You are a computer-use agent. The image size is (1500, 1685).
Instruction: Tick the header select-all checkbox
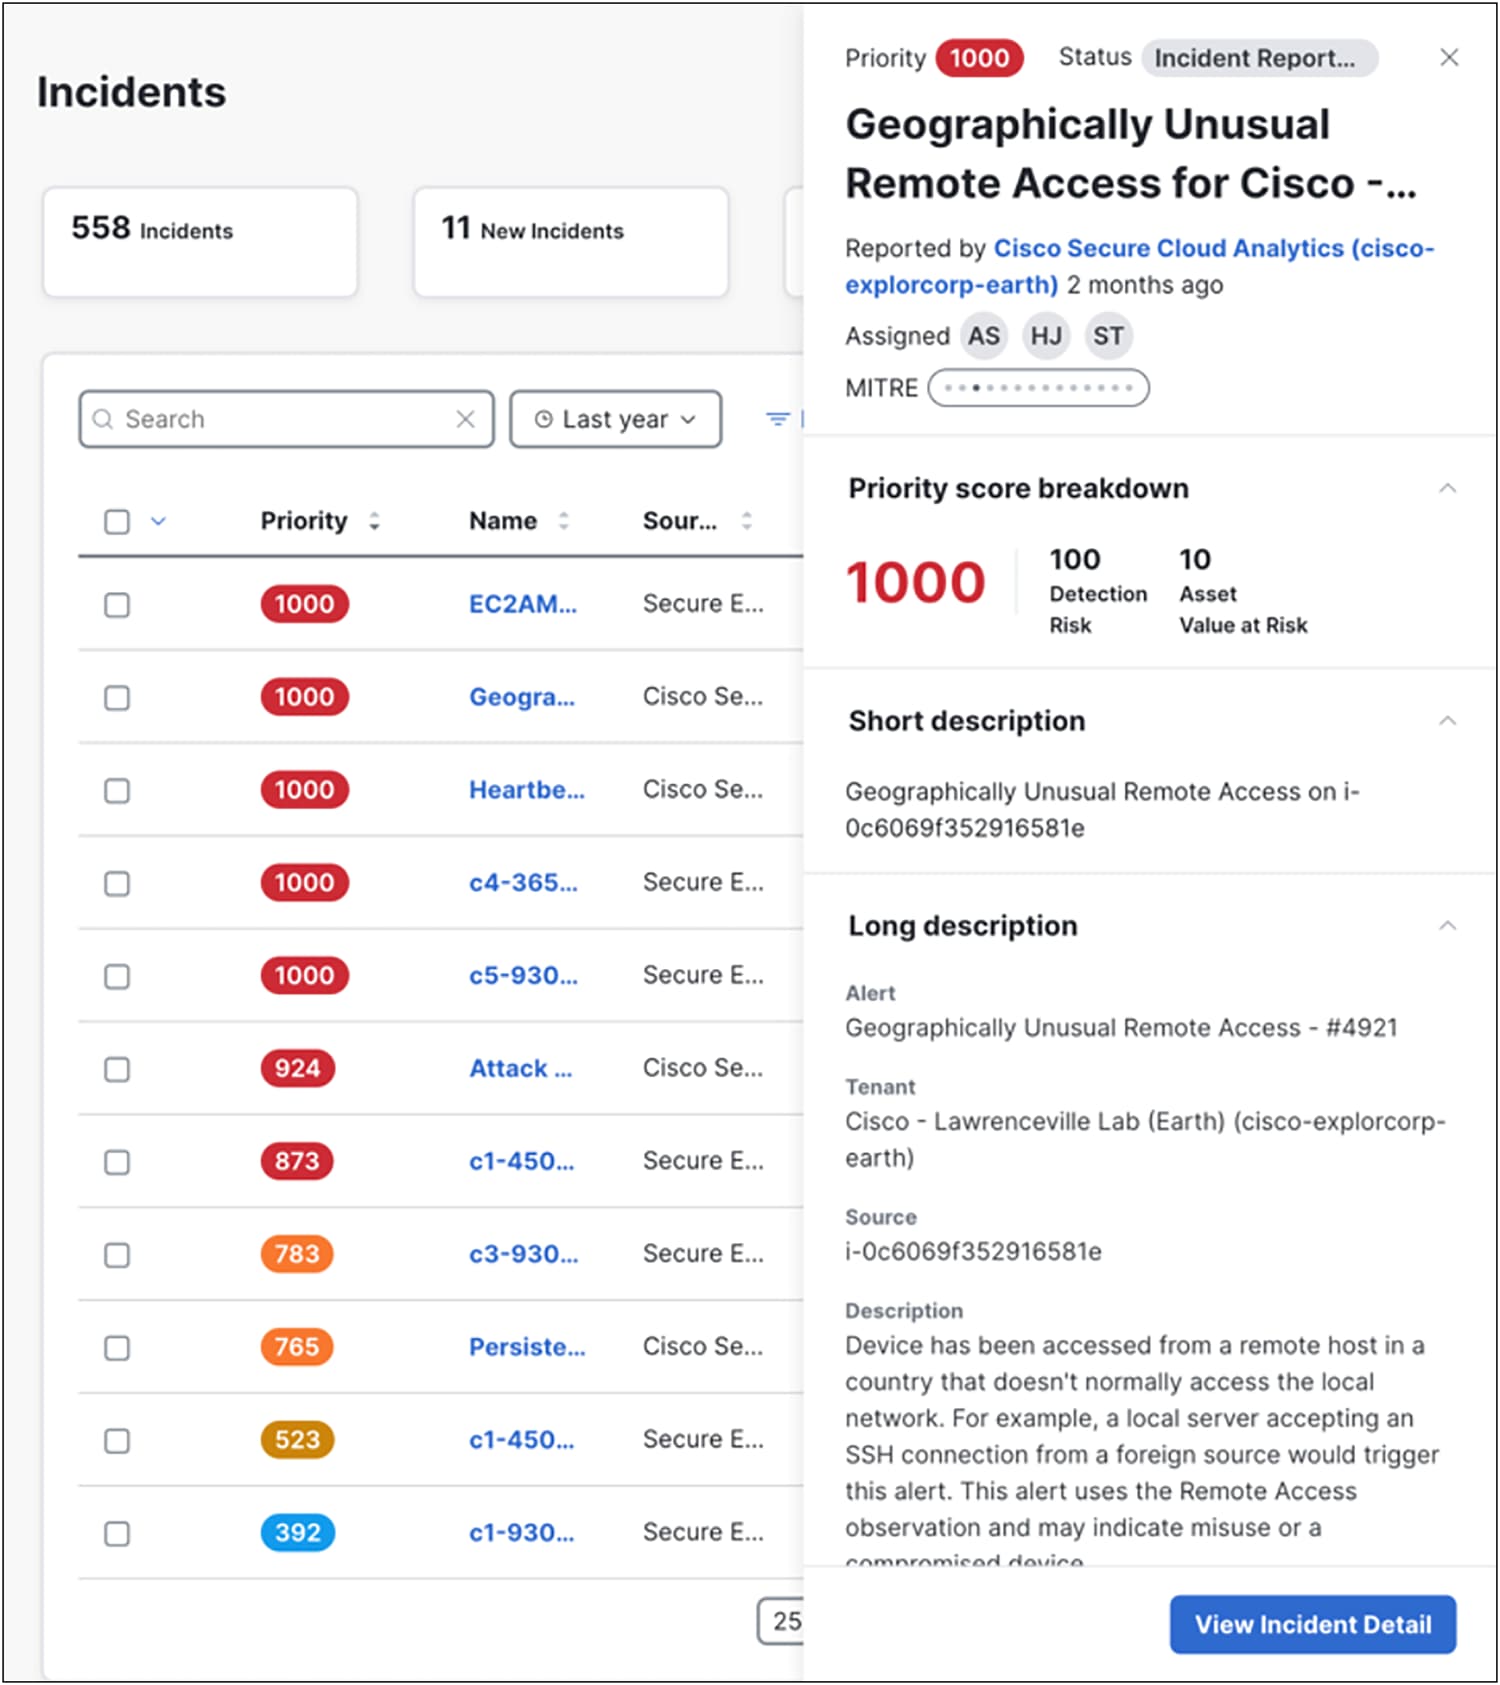pos(117,521)
